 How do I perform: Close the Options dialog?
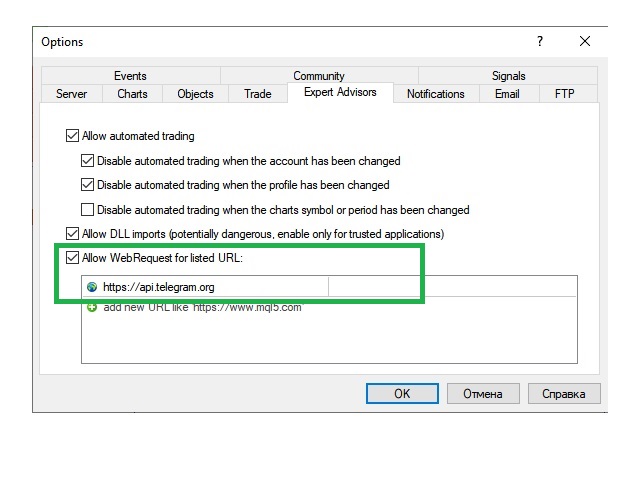pos(584,41)
